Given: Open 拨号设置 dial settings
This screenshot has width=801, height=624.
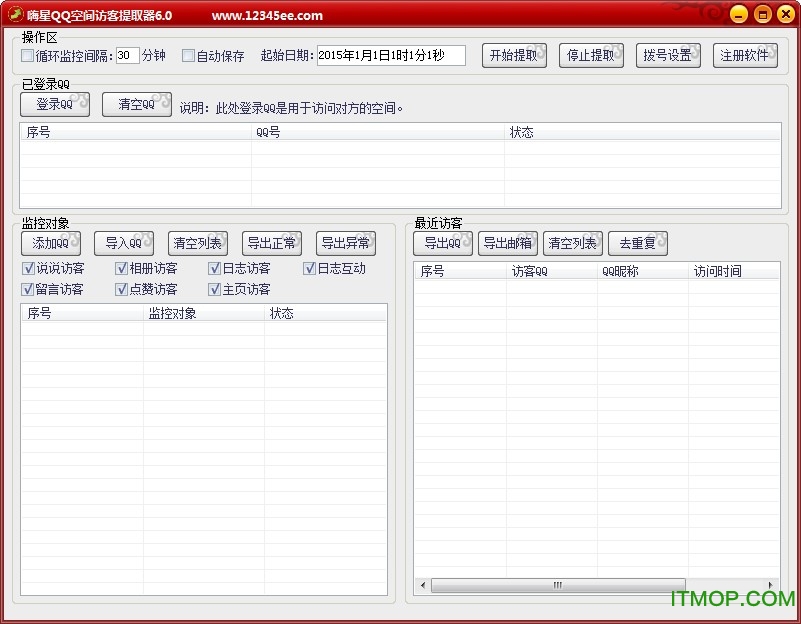Looking at the screenshot, I should (667, 56).
